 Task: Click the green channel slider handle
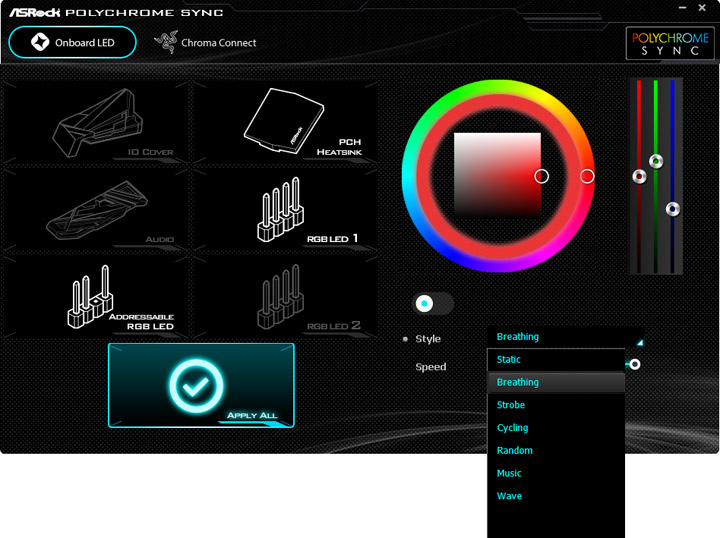pyautogui.click(x=656, y=161)
